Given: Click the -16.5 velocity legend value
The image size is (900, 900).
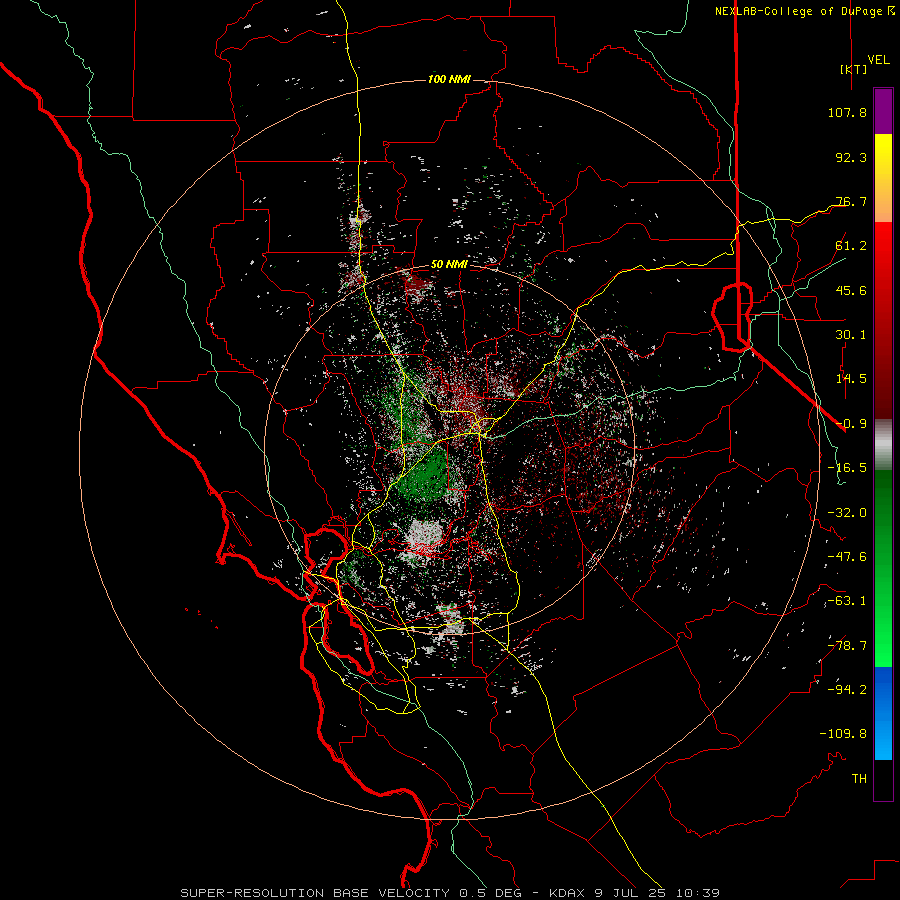Looking at the screenshot, I should tap(847, 468).
